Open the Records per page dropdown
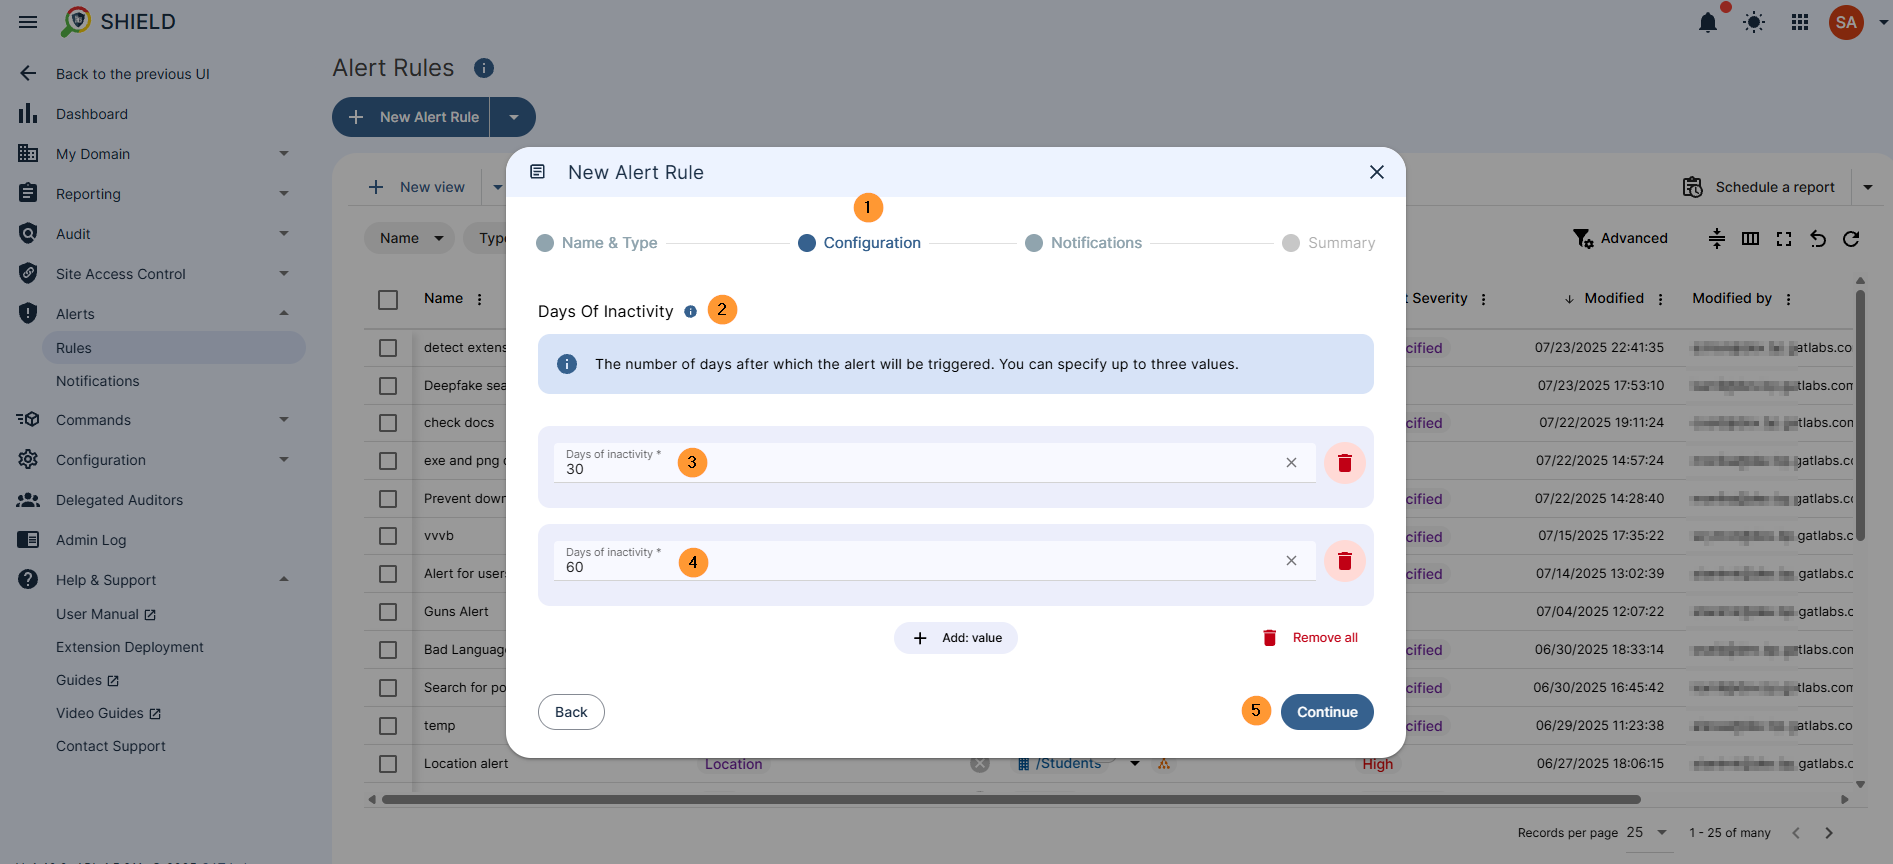This screenshot has width=1893, height=864. tap(1649, 833)
